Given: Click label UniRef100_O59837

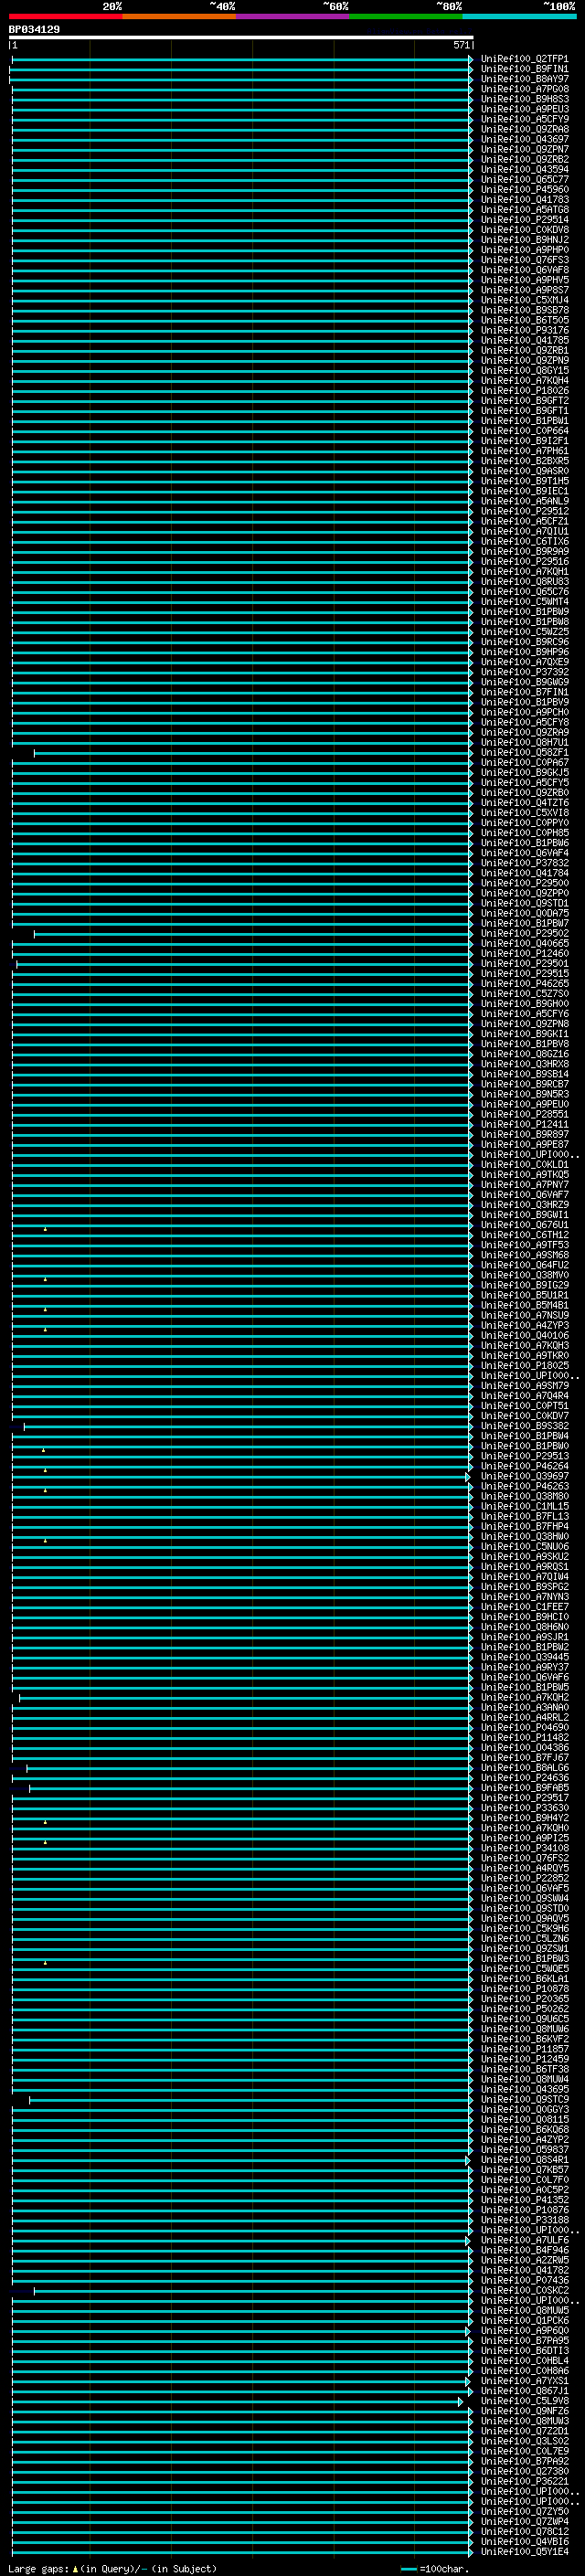Looking at the screenshot, I should (x=524, y=2149).
